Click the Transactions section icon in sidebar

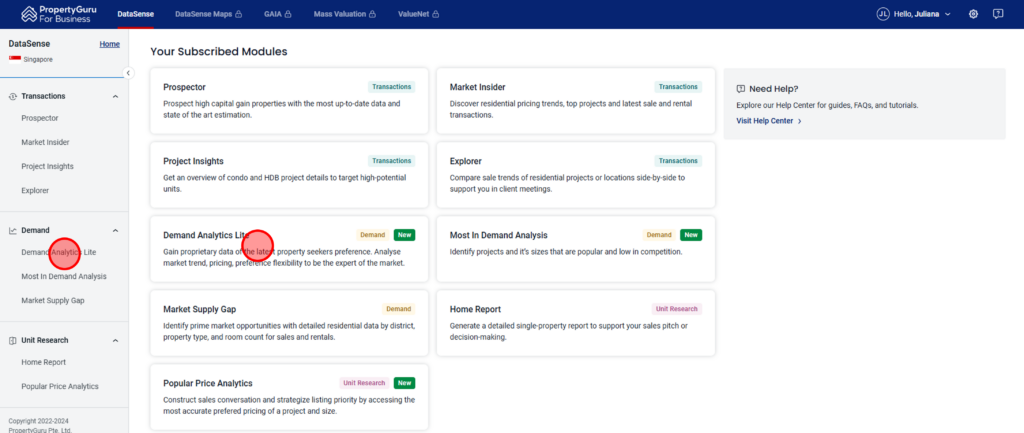[x=12, y=96]
